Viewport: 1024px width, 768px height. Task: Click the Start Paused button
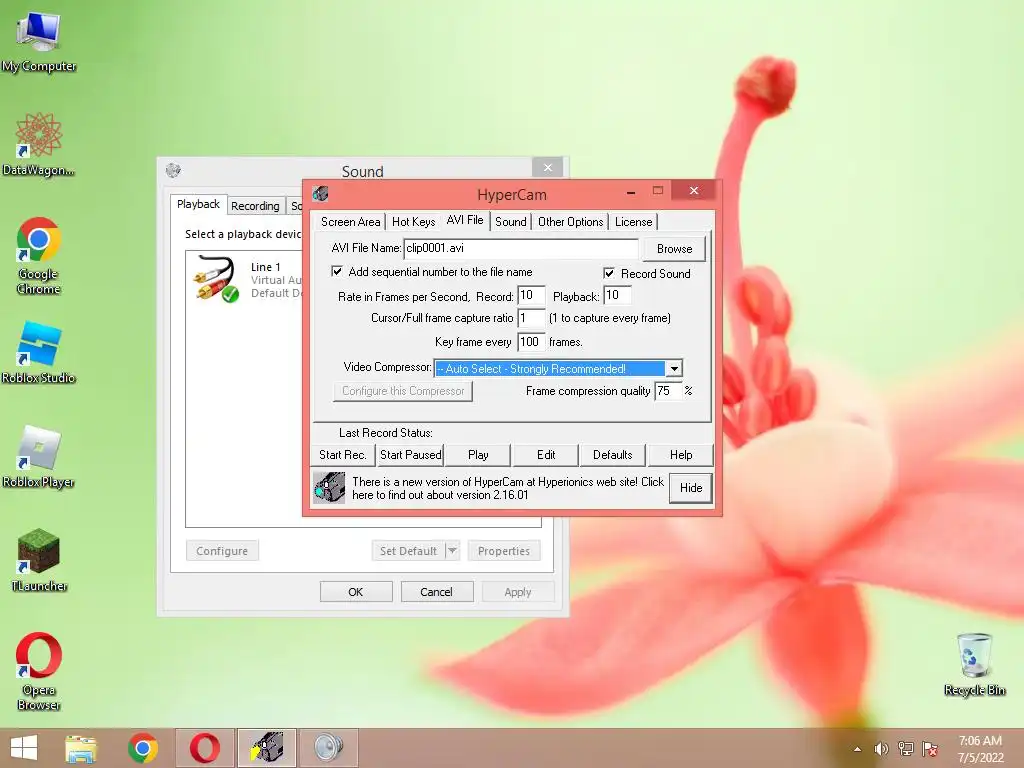point(411,455)
